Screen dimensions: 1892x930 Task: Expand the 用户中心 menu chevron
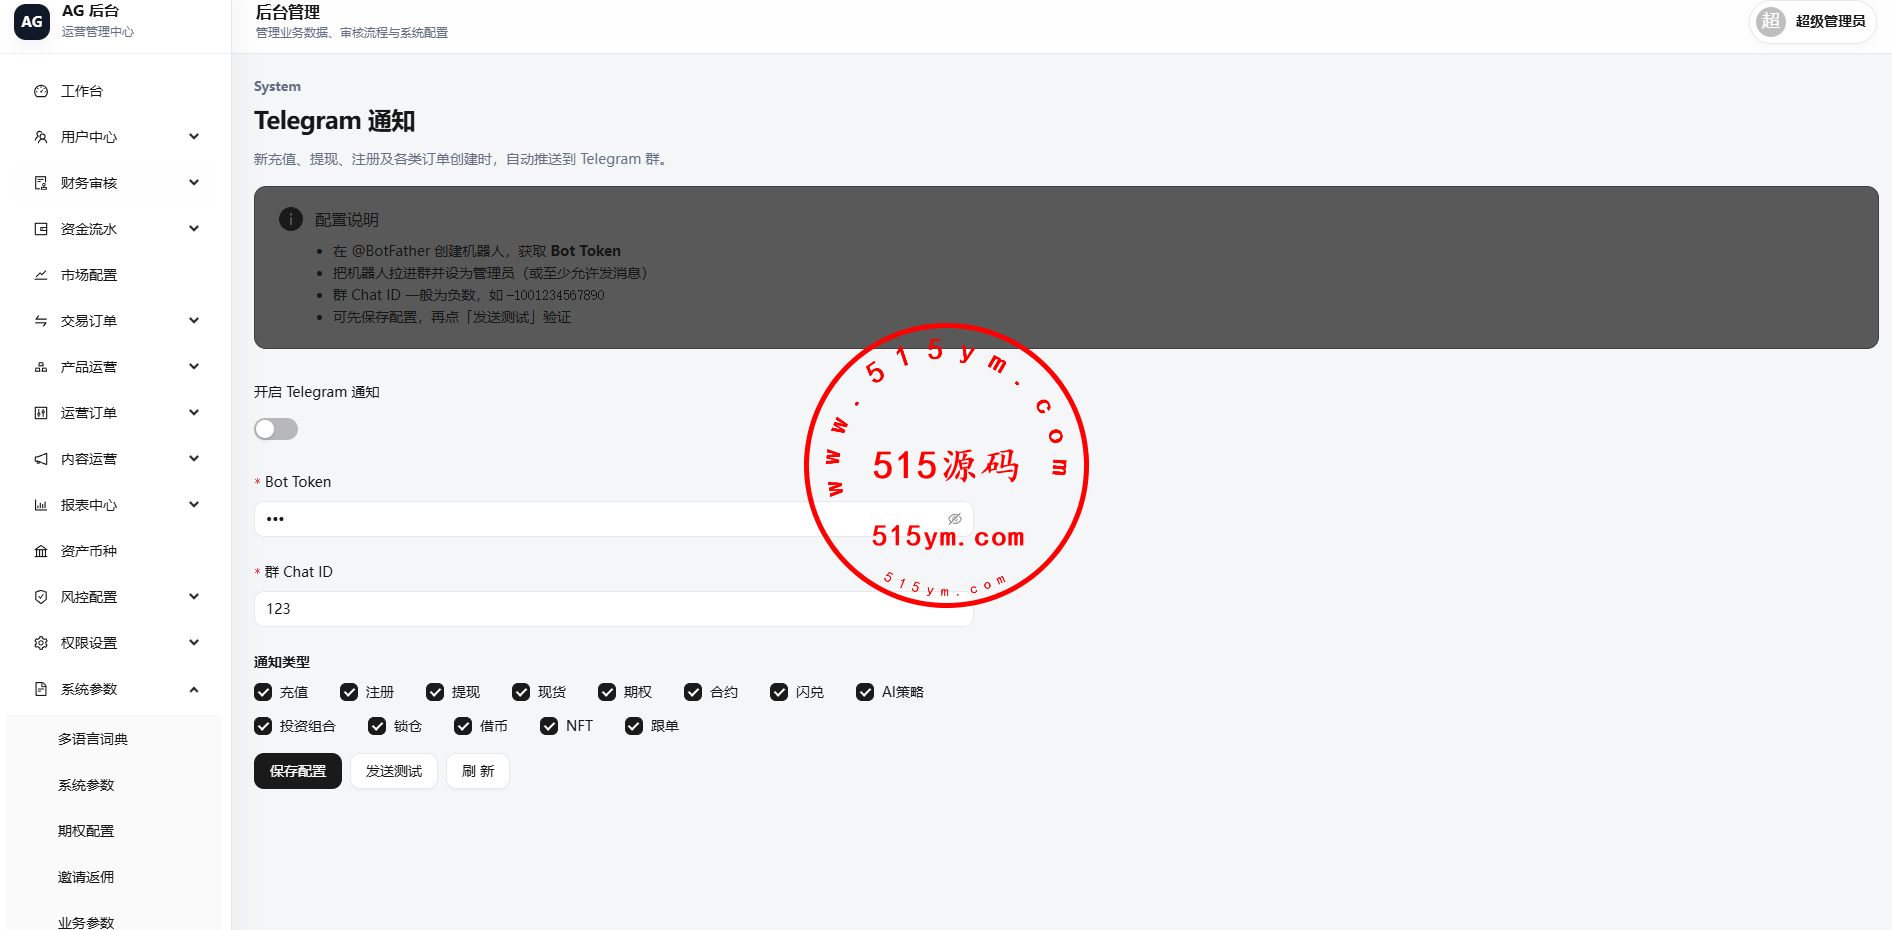(194, 137)
